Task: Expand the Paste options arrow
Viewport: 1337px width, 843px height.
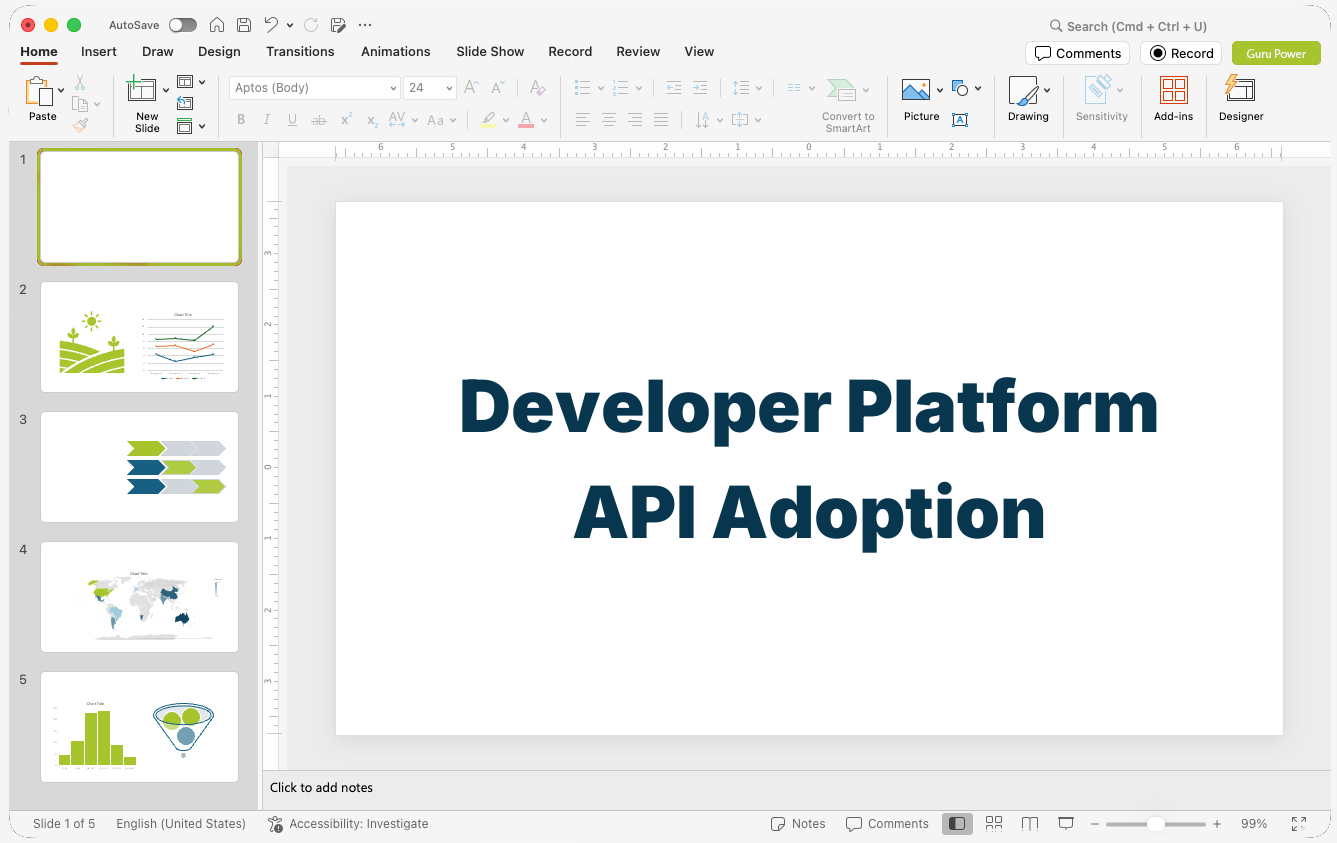Action: pos(62,91)
